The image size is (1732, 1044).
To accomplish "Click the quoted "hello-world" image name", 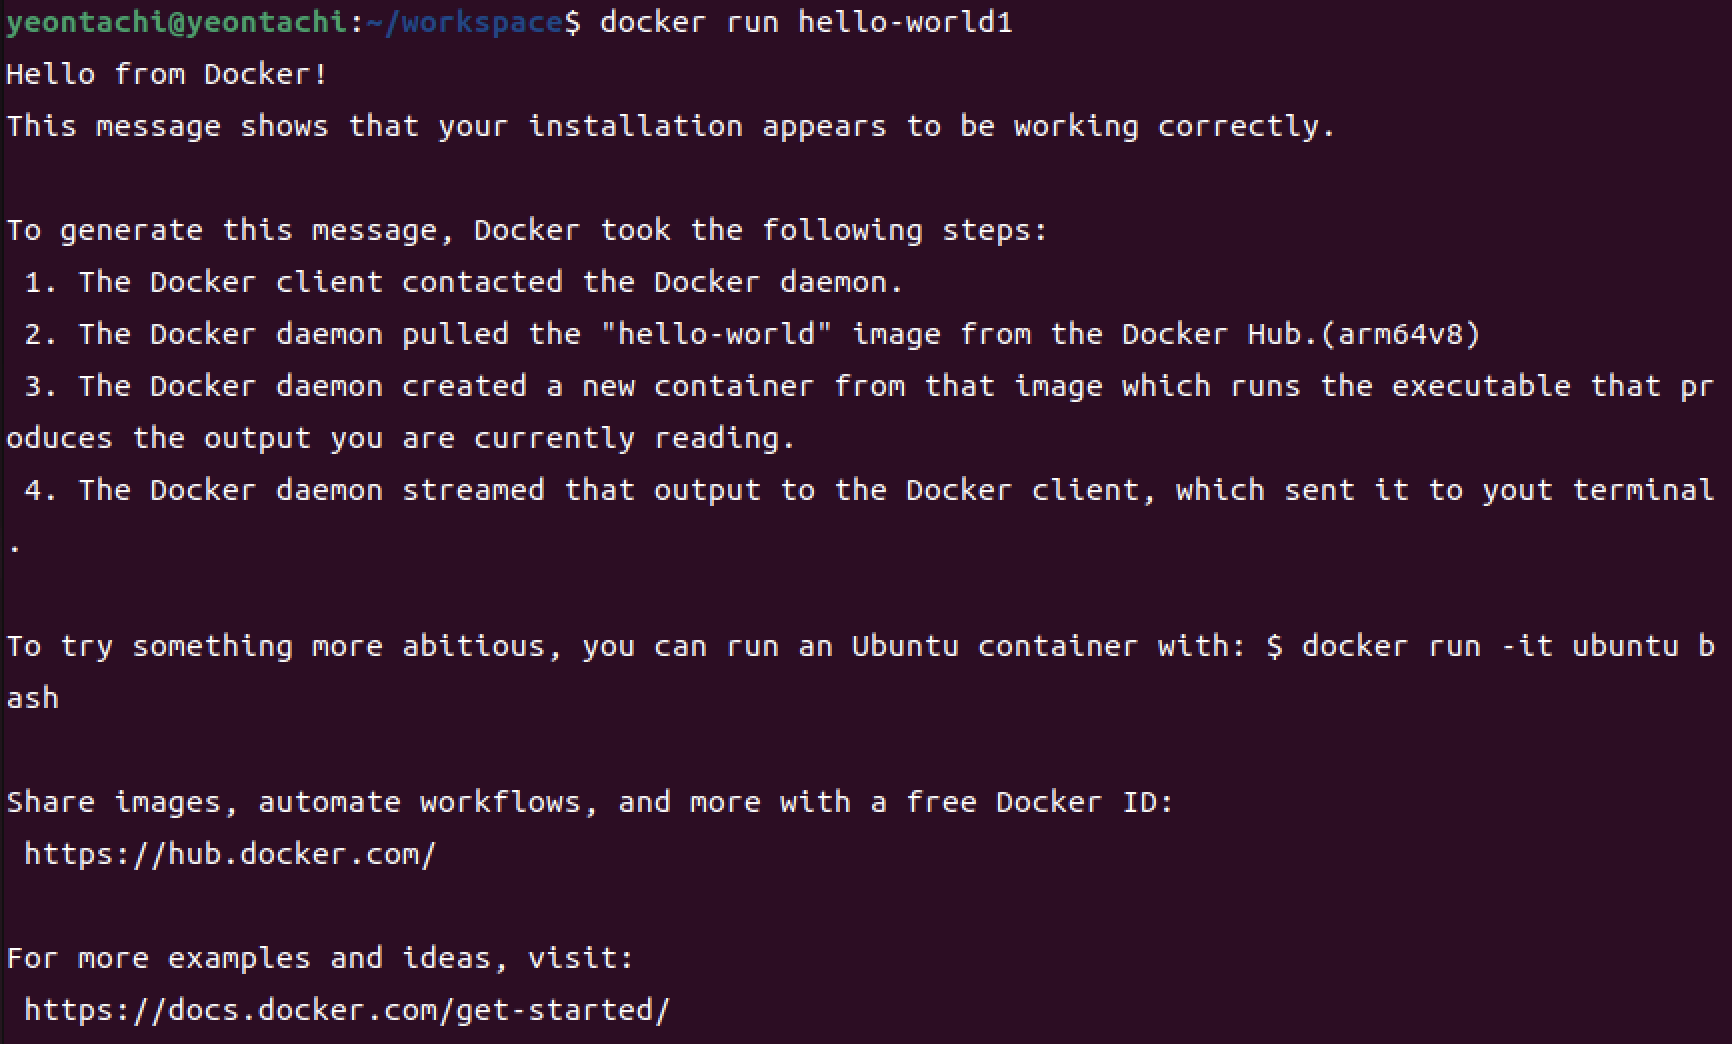I will coord(716,334).
